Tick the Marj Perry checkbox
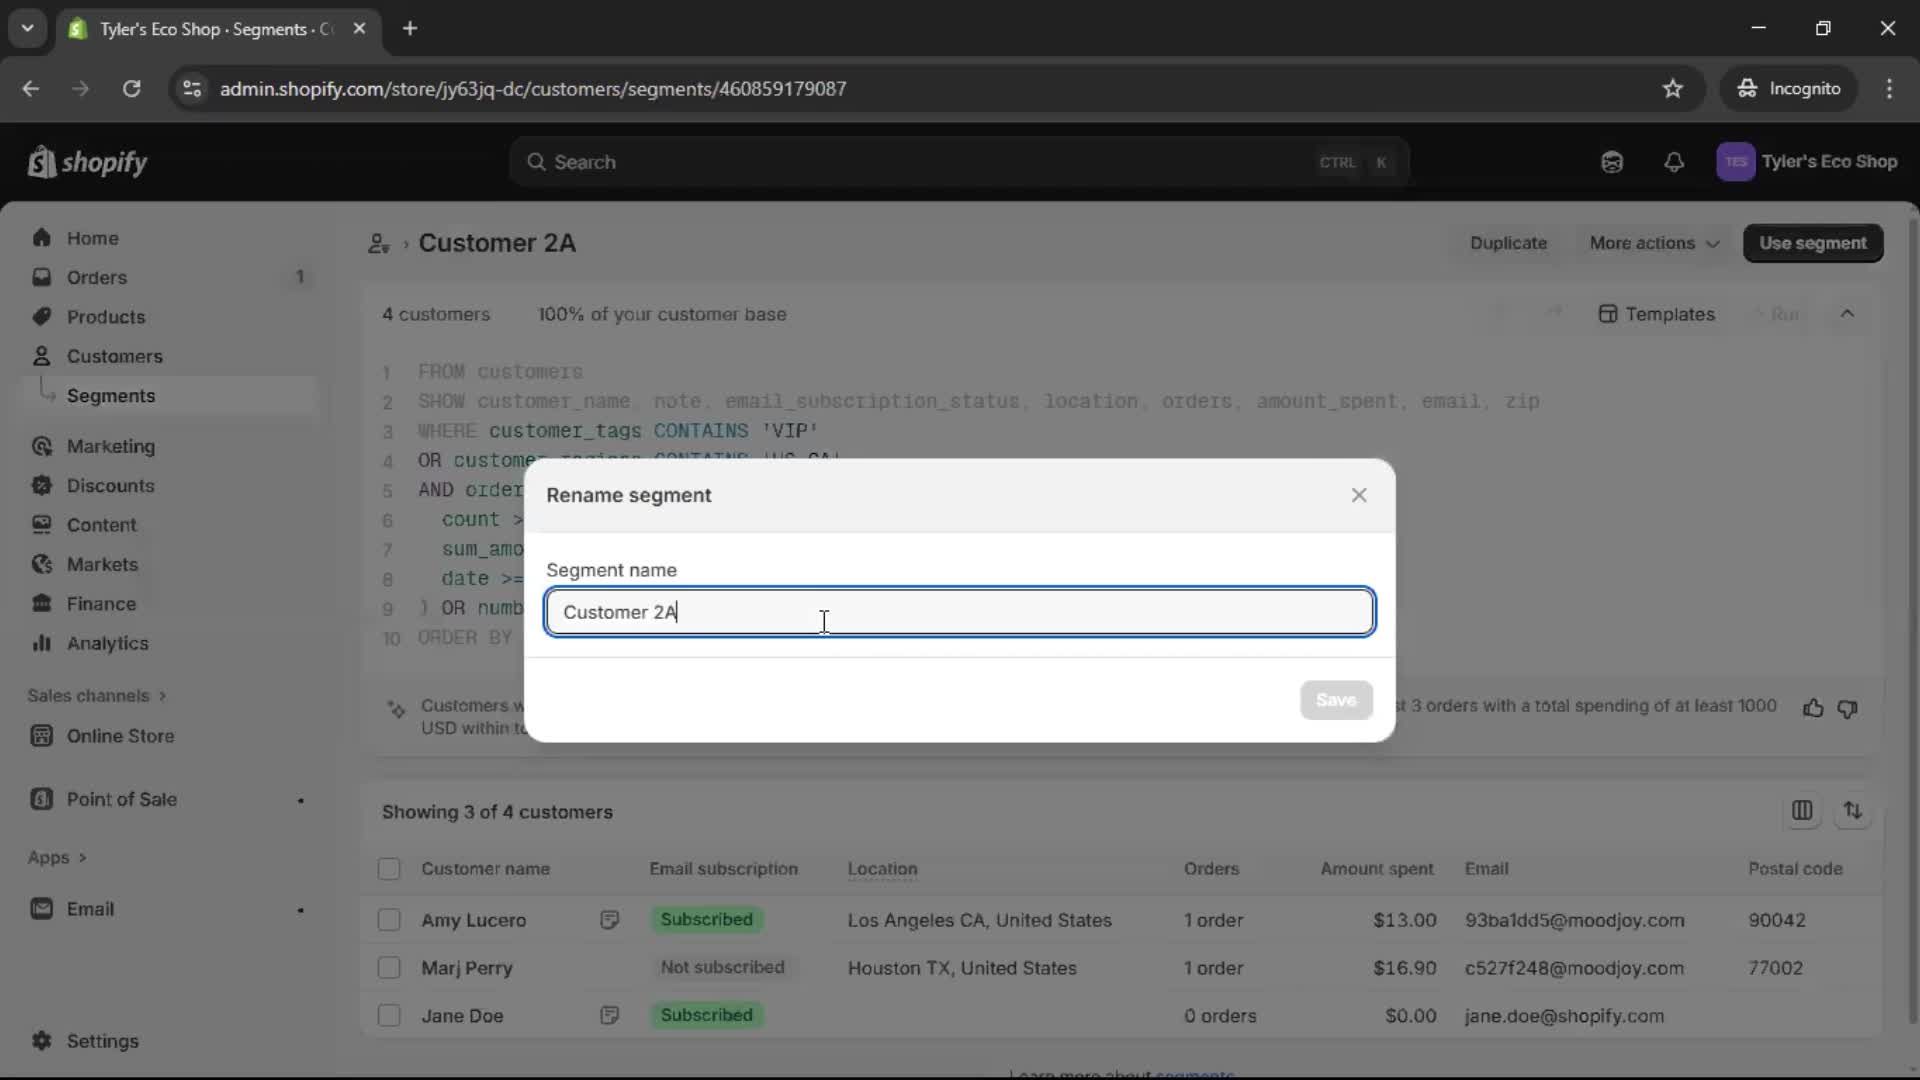 (x=389, y=968)
